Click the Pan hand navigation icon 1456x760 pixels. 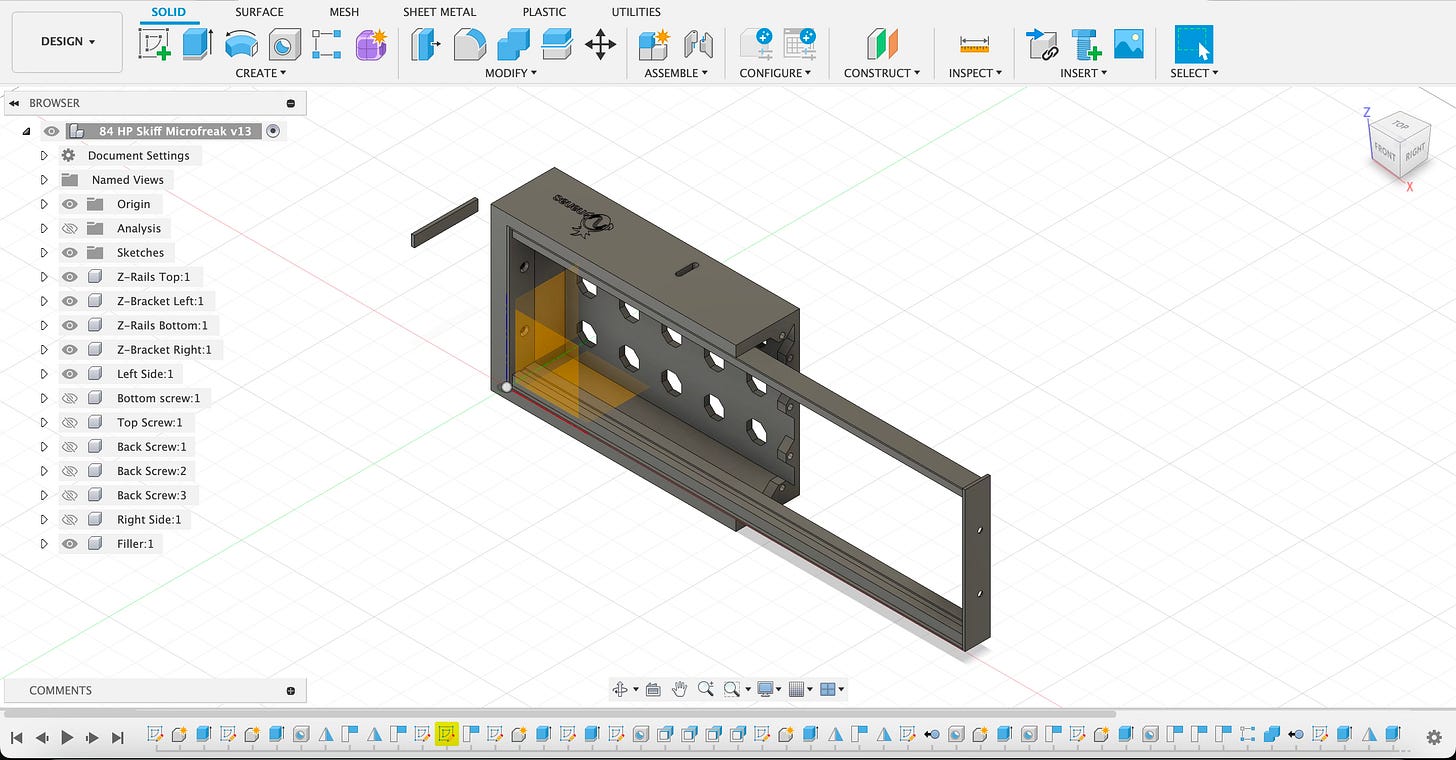(680, 689)
